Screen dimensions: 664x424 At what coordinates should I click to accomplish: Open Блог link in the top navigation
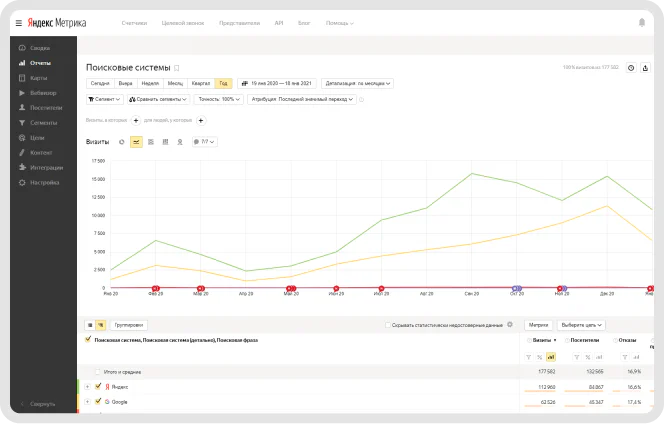pos(304,23)
